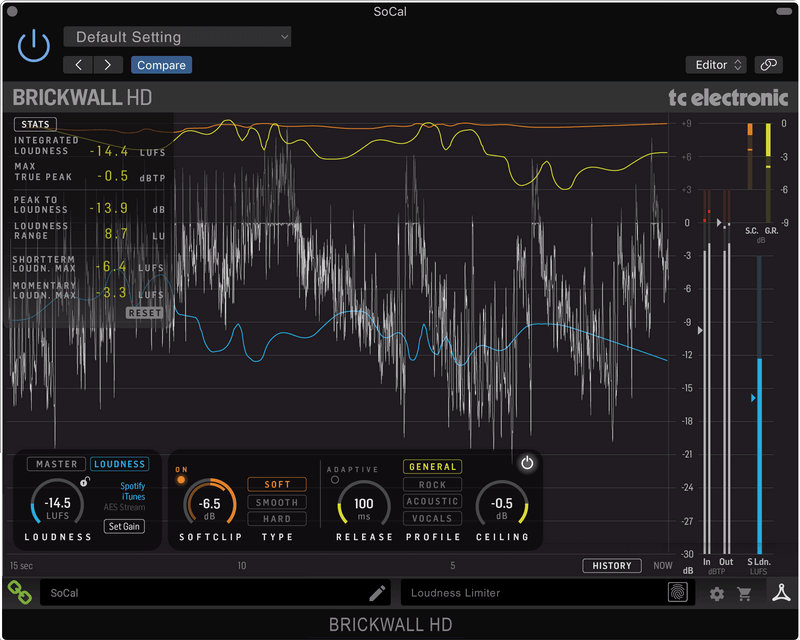Click the tc electronic brand logo
The image size is (800, 640).
(x=728, y=97)
